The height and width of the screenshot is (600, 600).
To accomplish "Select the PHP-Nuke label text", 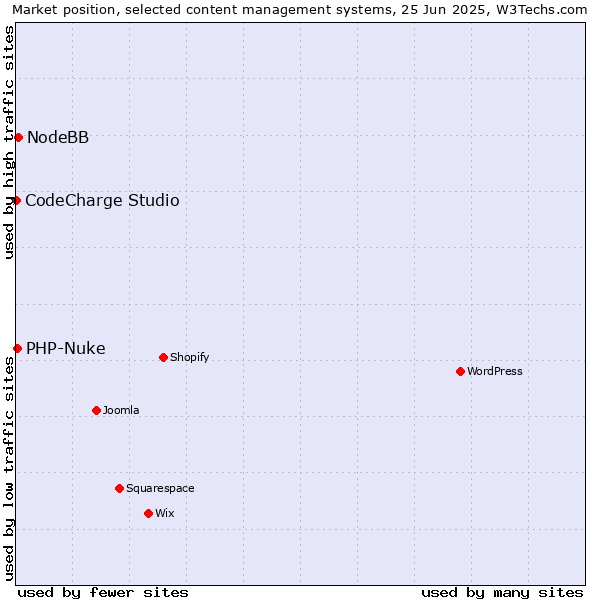I will 65,348.
